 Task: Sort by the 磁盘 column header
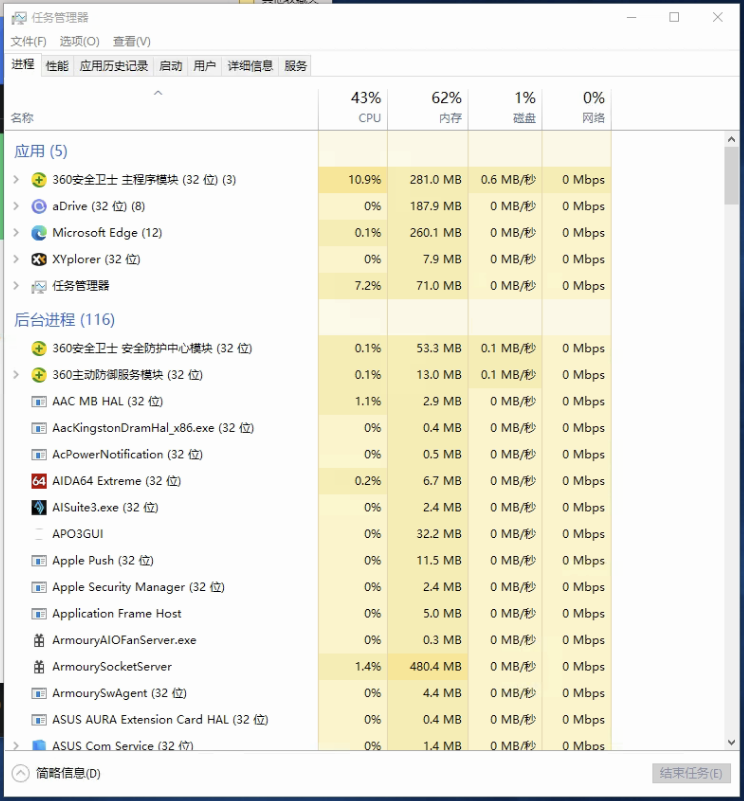click(x=505, y=109)
